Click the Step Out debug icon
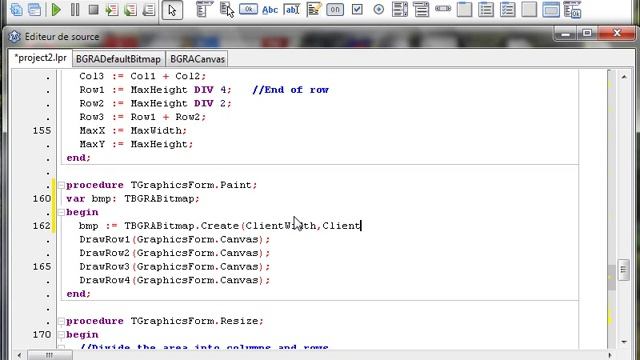This screenshot has width=640, height=360. pyautogui.click(x=149, y=9)
